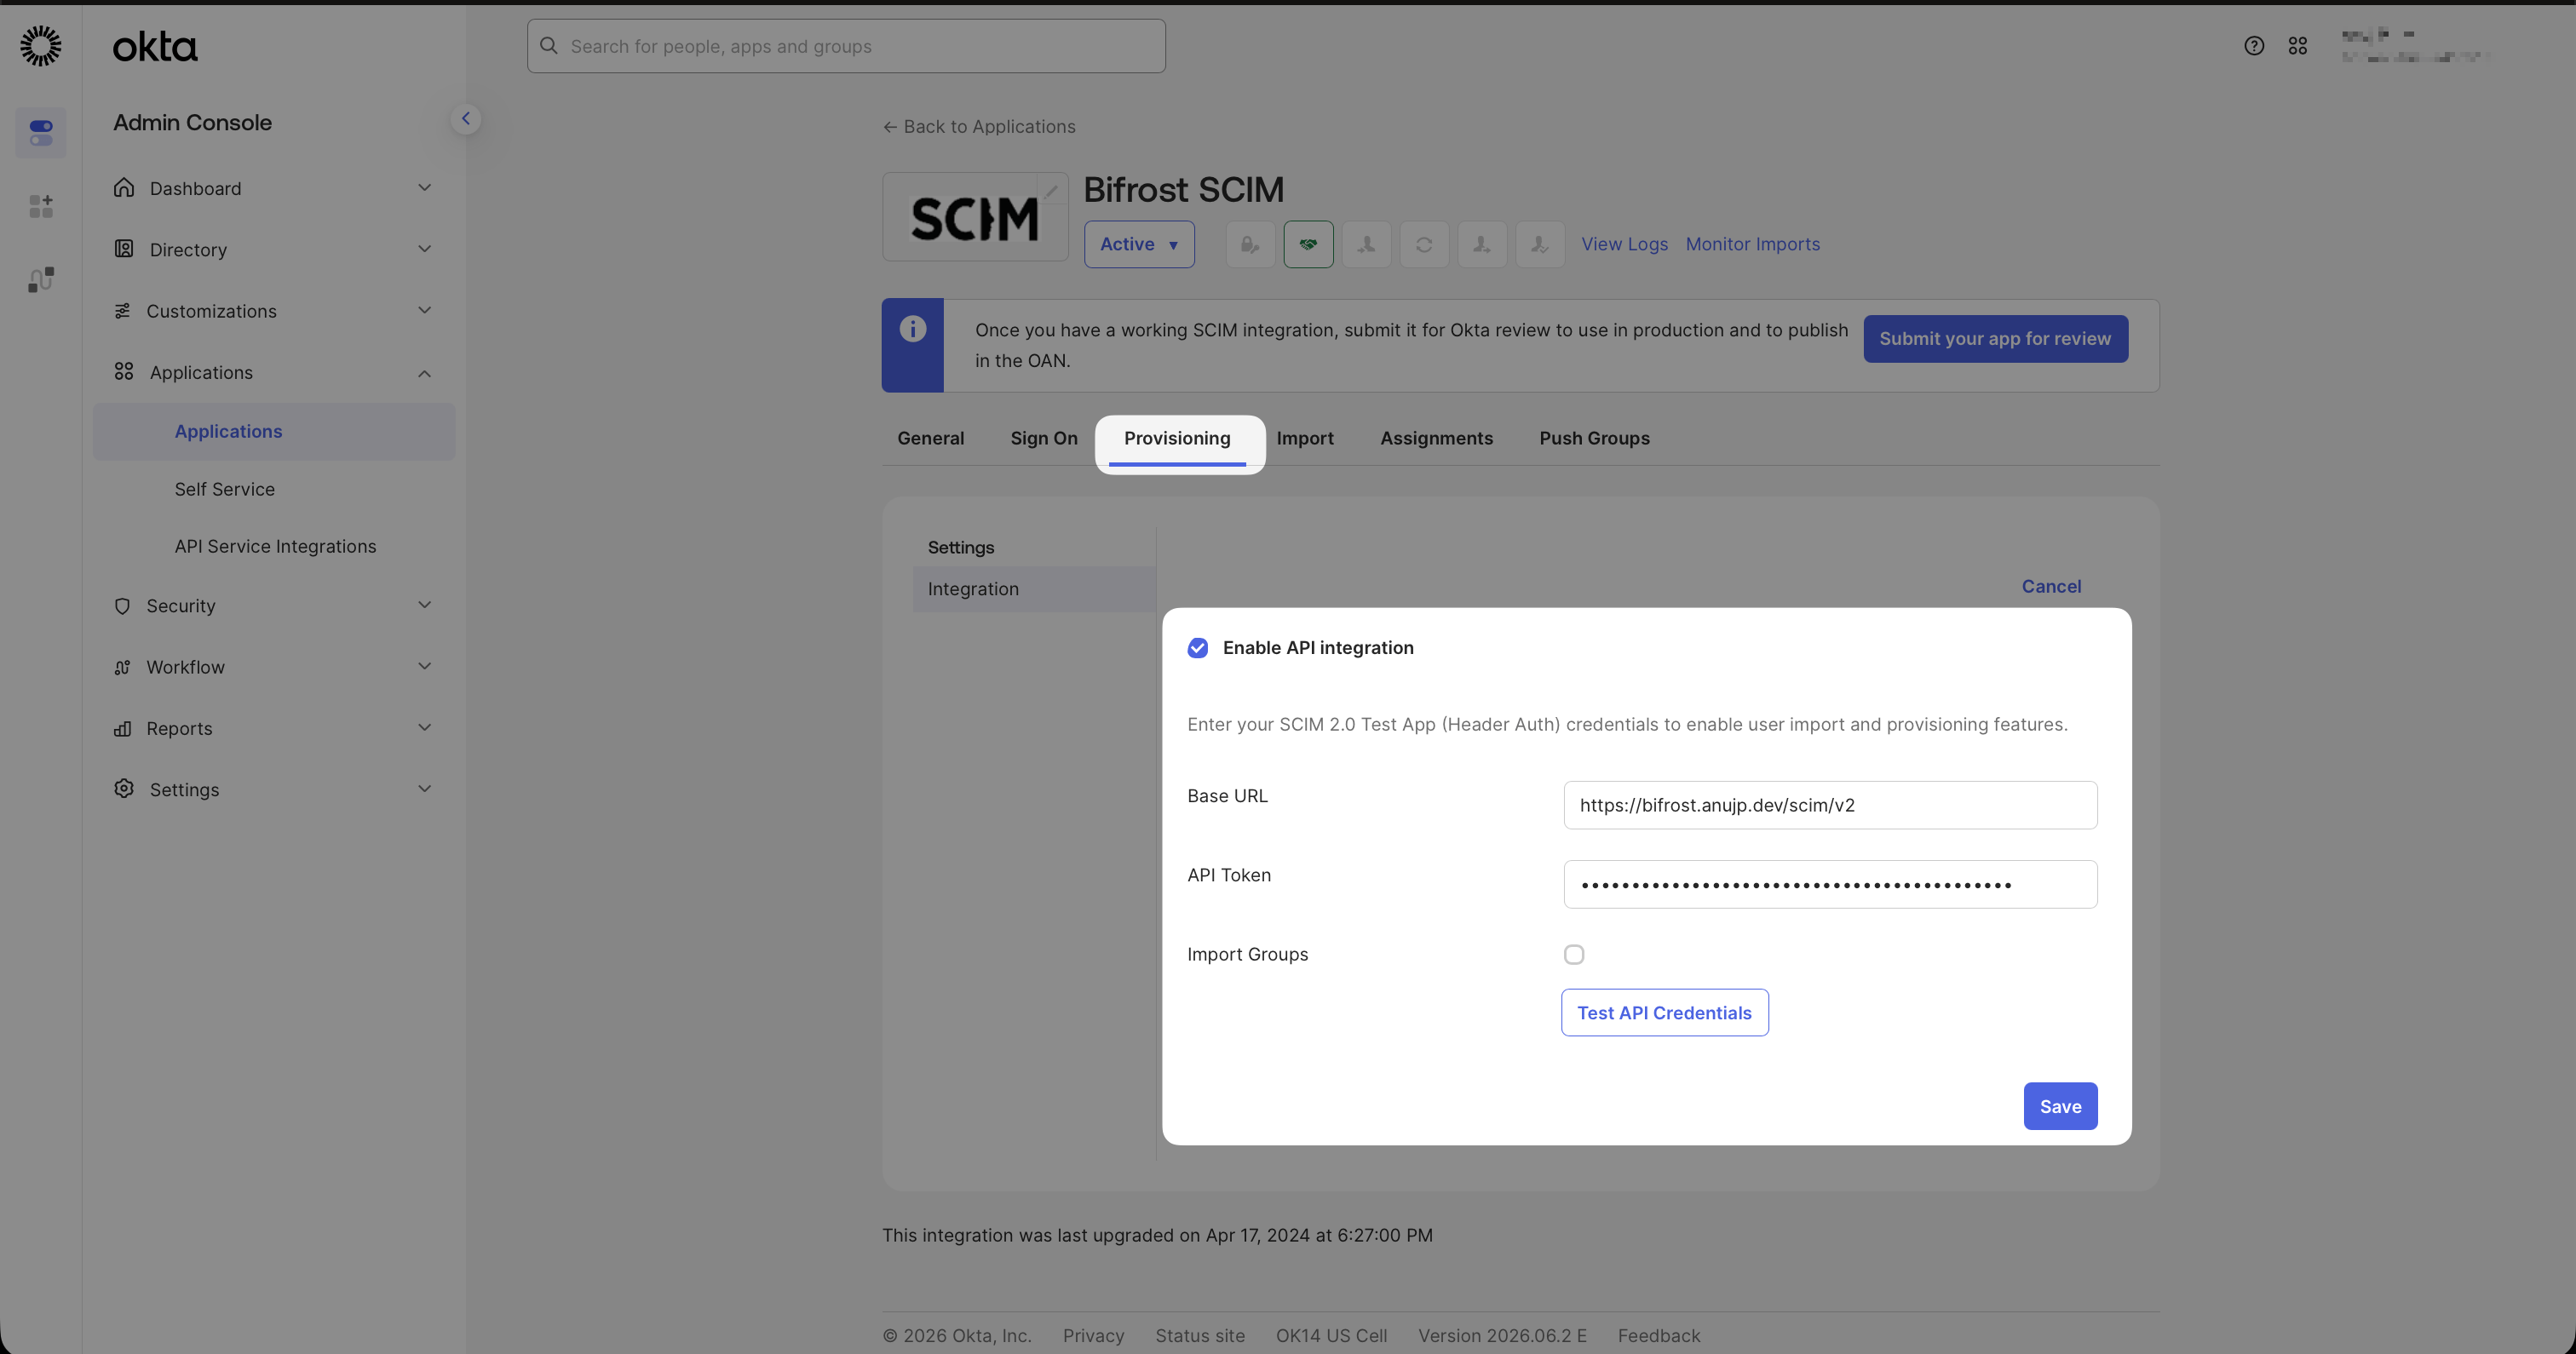Focus the Base URL input field

click(x=1830, y=805)
